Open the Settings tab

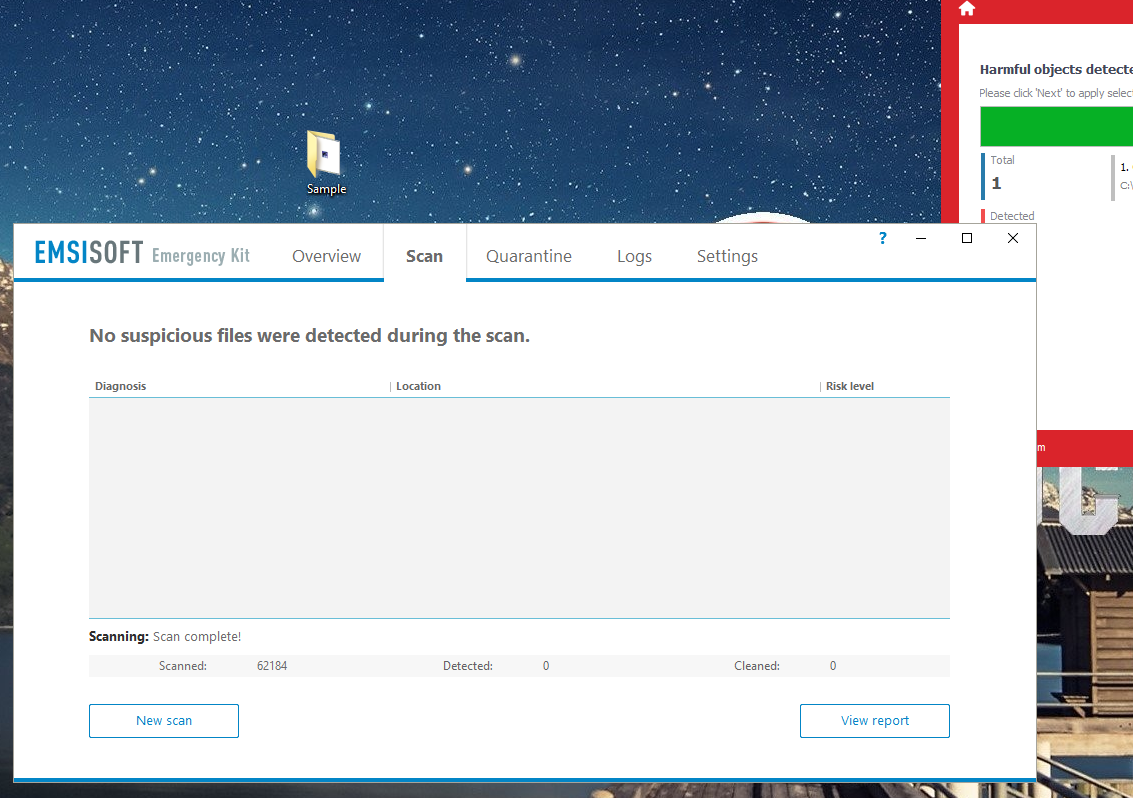click(x=727, y=256)
